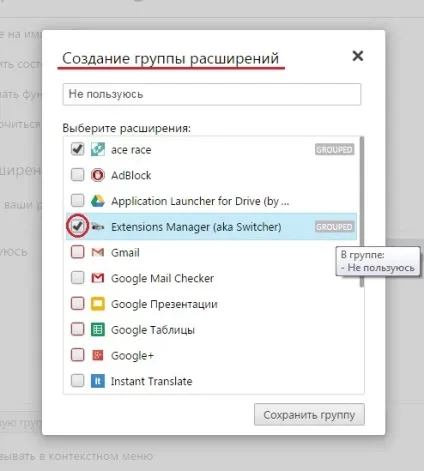Check the Google+ checkbox
The width and height of the screenshot is (424, 471).
[78, 355]
